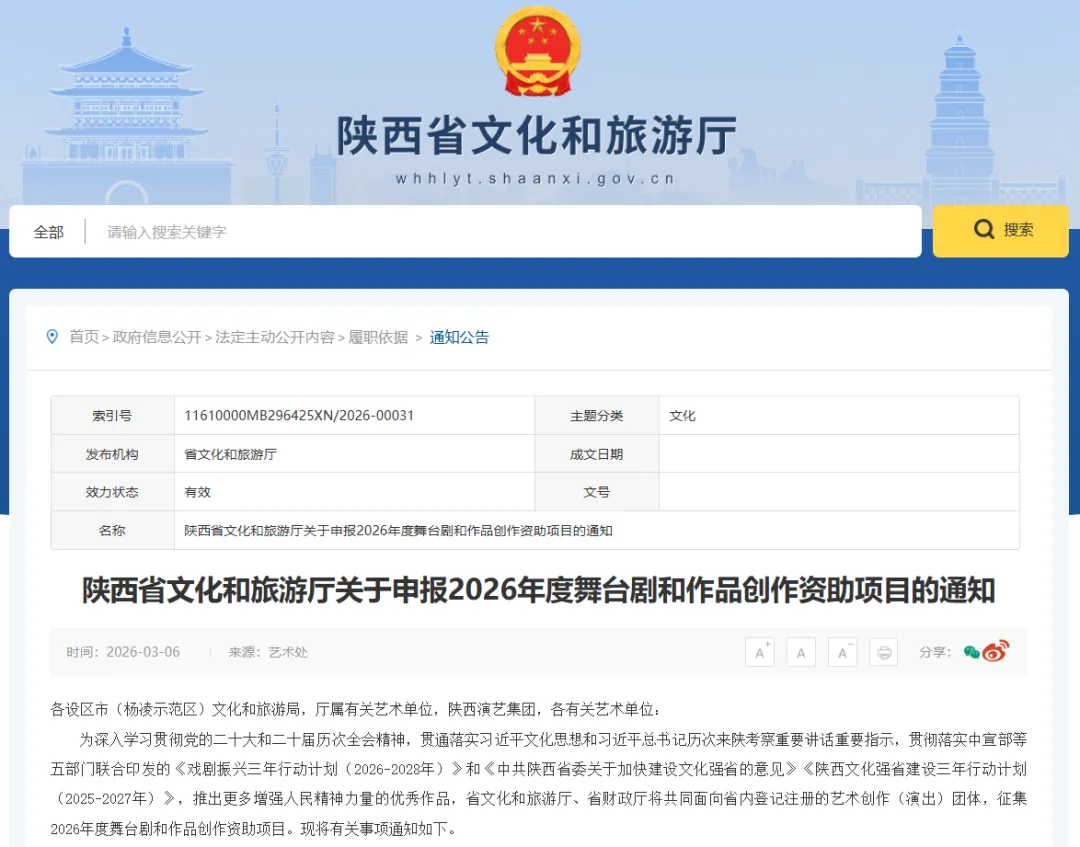Increase font size with A+ icon
Screen dimensions: 1080x847
760,651
